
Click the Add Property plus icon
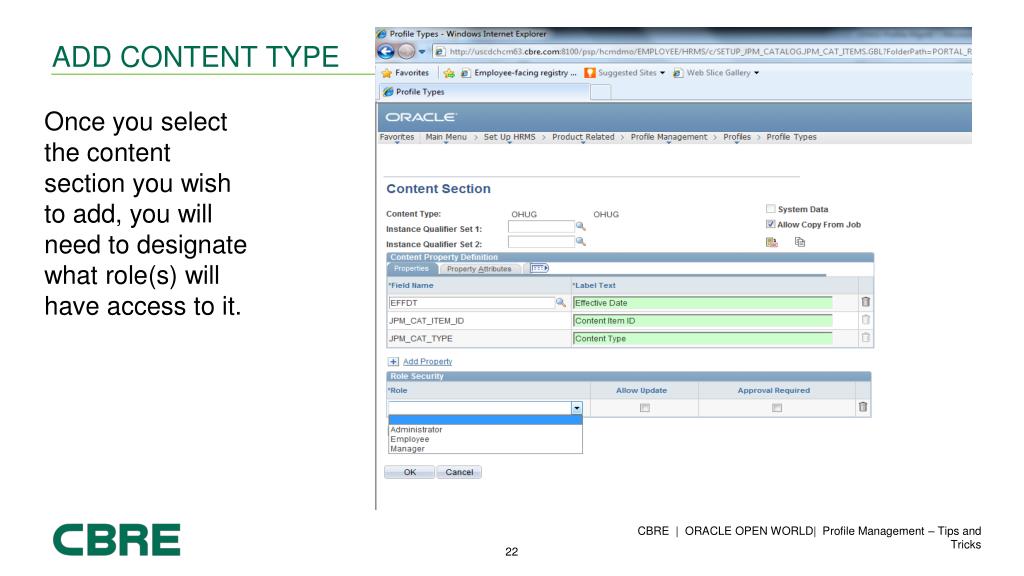pyautogui.click(x=393, y=361)
